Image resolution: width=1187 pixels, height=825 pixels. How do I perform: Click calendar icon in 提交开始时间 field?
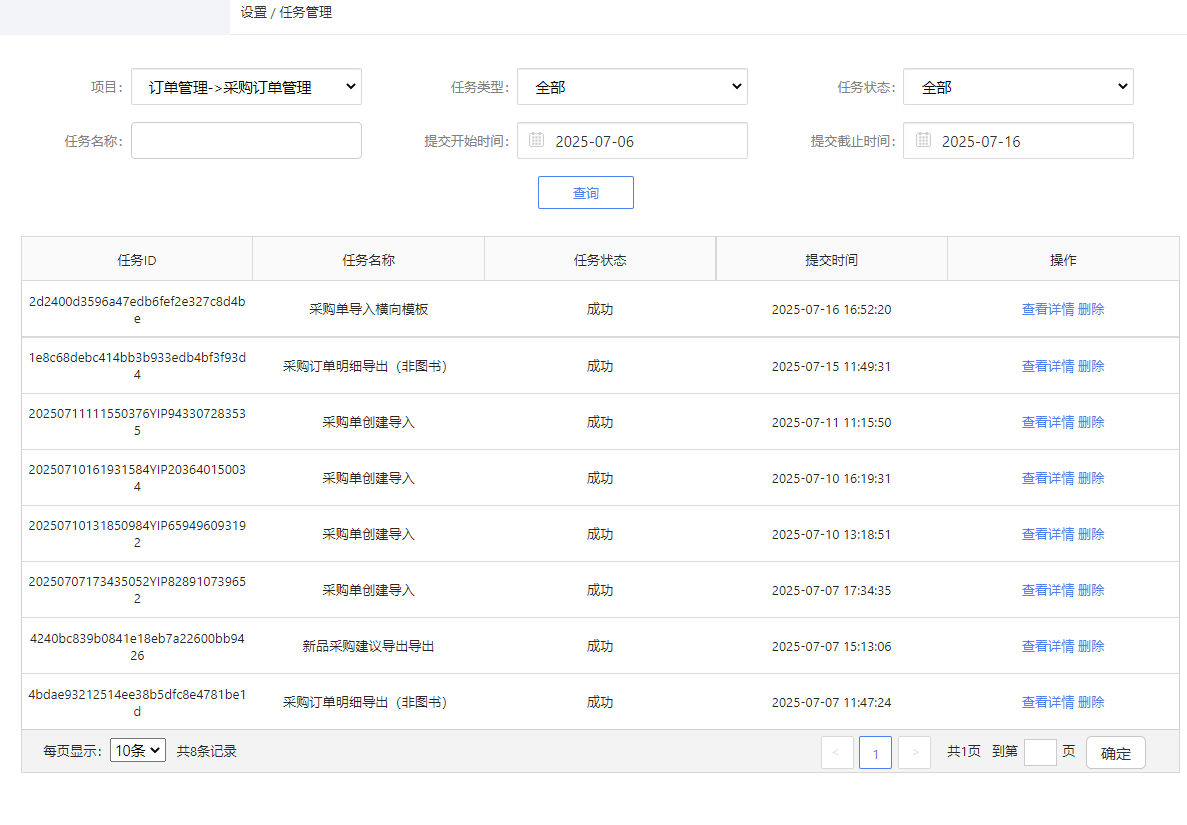537,140
